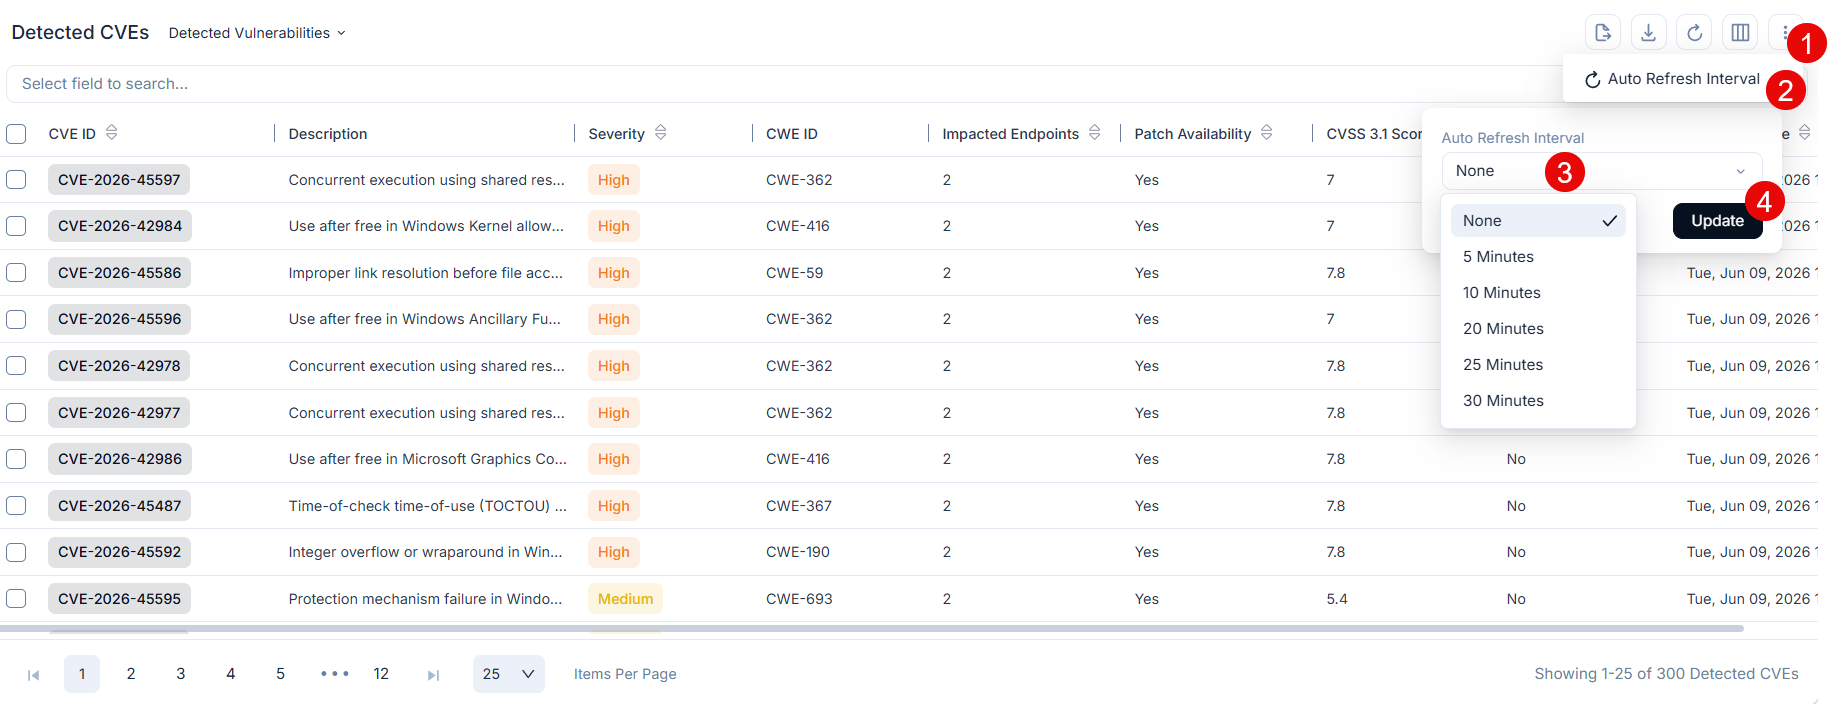Viewport: 1828px width, 704px height.
Task: Sort by Severity column icon
Action: point(660,133)
